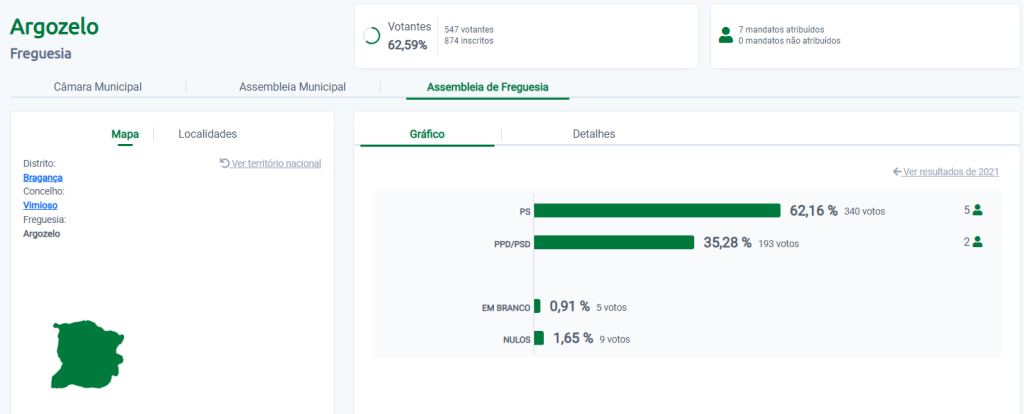The width and height of the screenshot is (1024, 414).
Task: Open the Detalhes tab
Action: pos(594,134)
